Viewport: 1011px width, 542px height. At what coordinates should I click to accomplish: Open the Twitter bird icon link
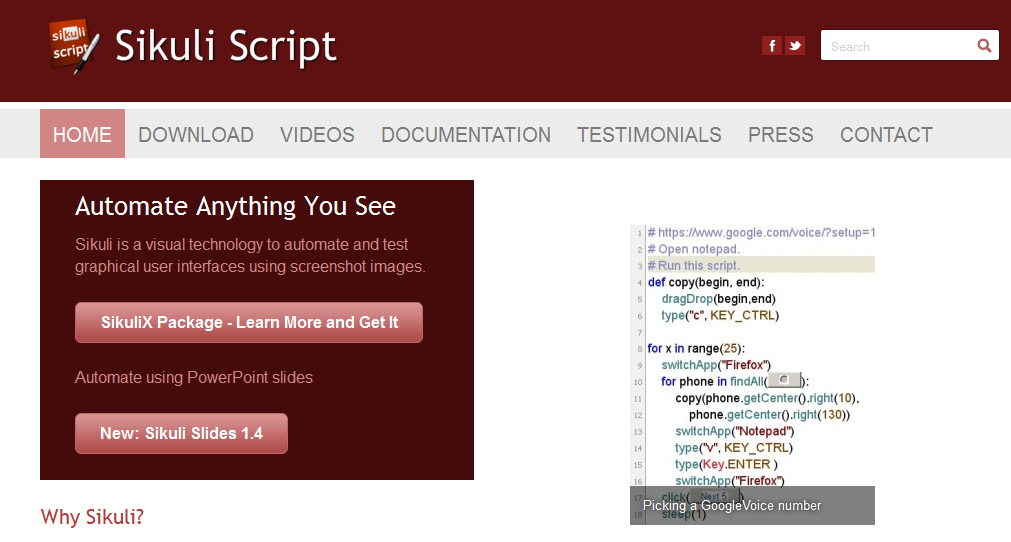pos(794,46)
